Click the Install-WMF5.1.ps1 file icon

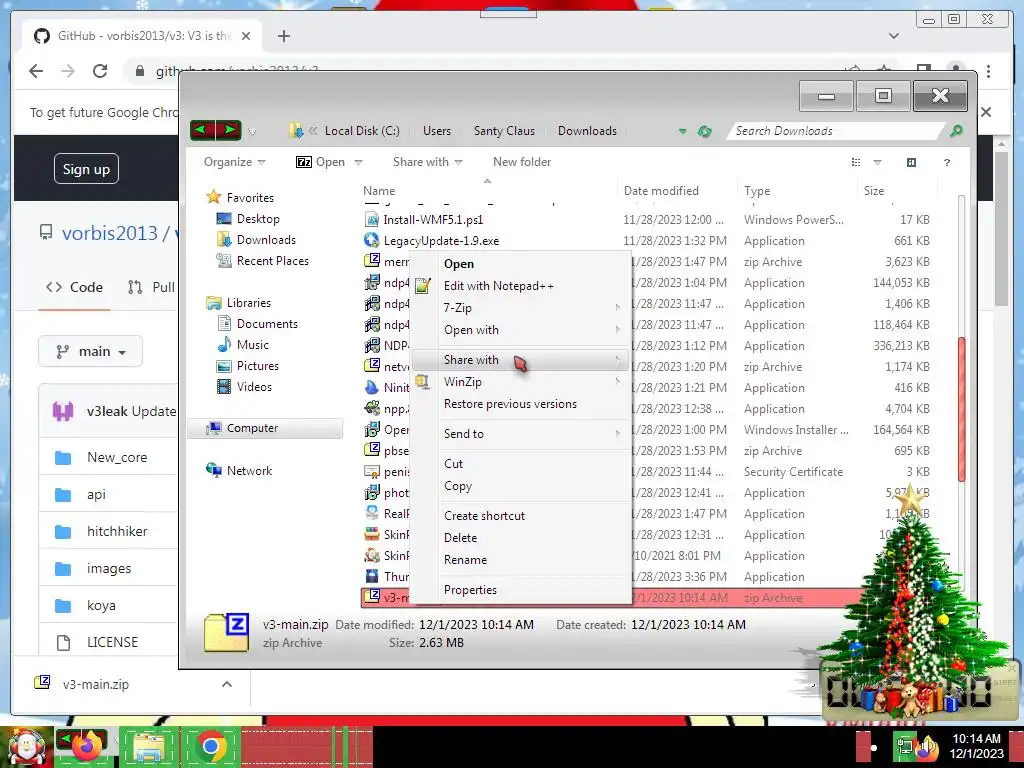372,219
